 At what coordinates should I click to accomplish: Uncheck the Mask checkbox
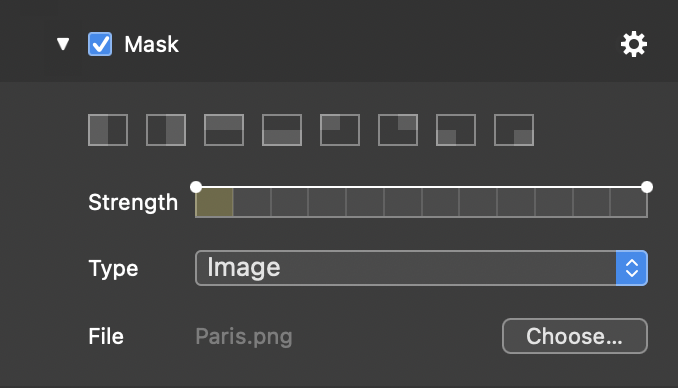100,44
